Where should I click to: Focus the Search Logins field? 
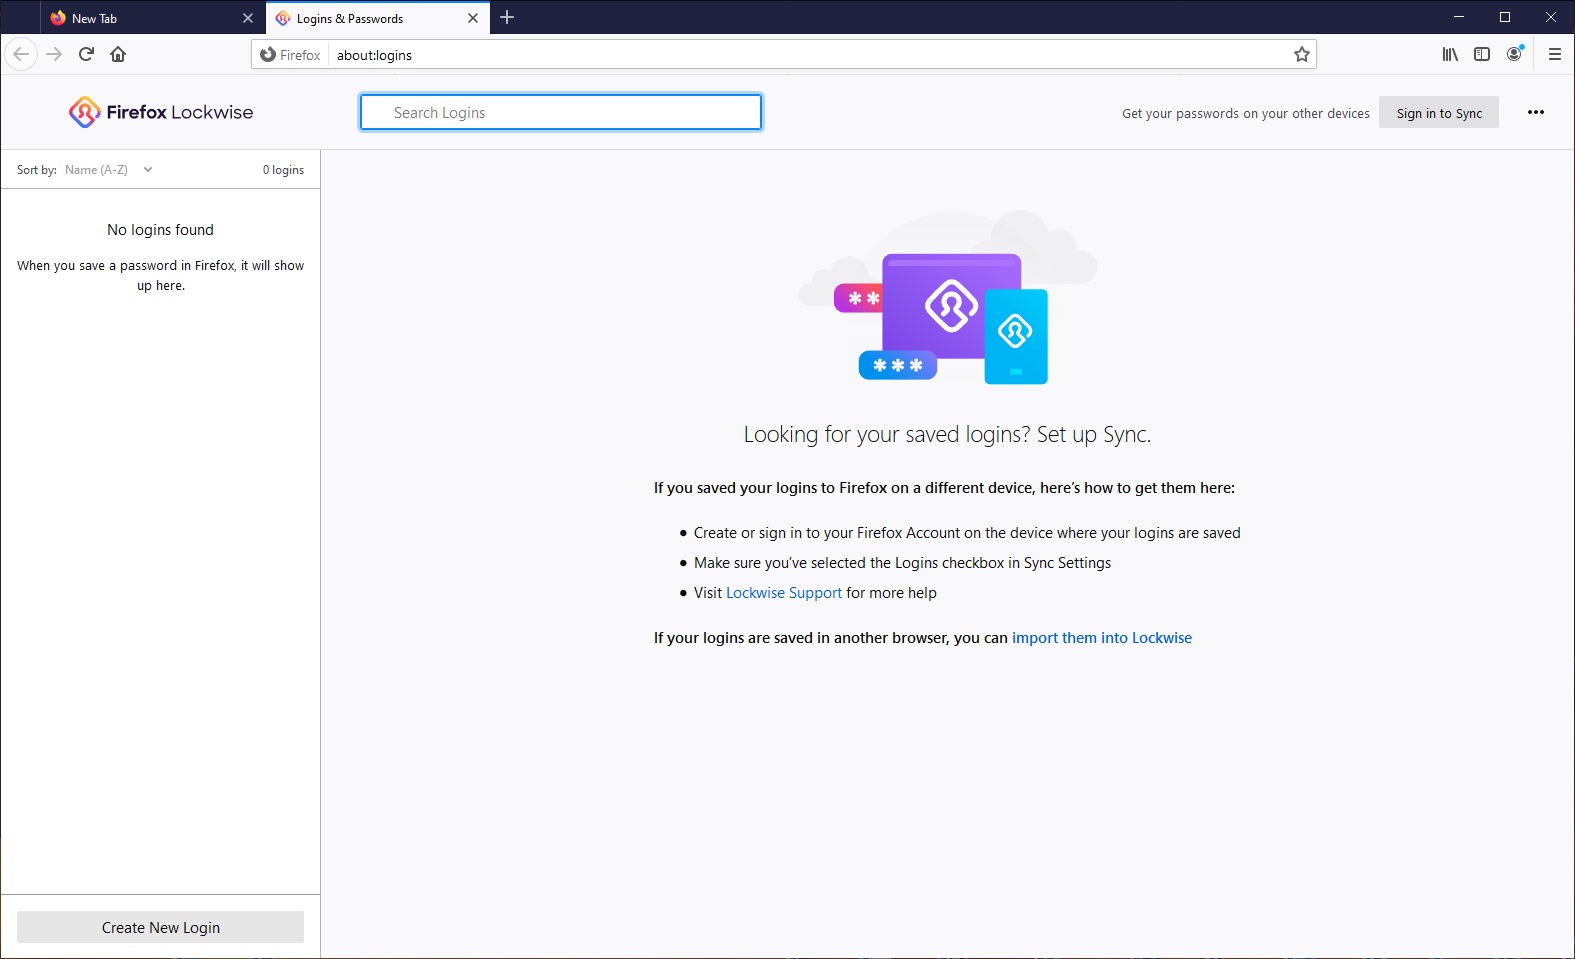pyautogui.click(x=561, y=112)
